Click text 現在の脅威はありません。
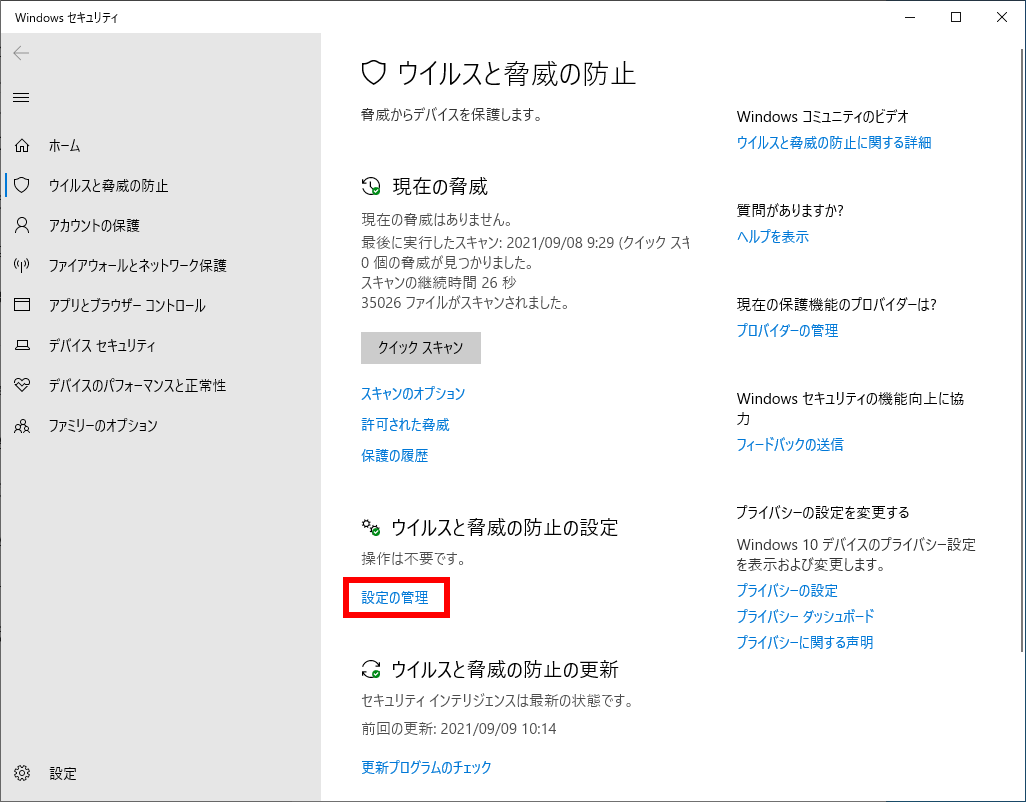1026x802 pixels. 437,219
